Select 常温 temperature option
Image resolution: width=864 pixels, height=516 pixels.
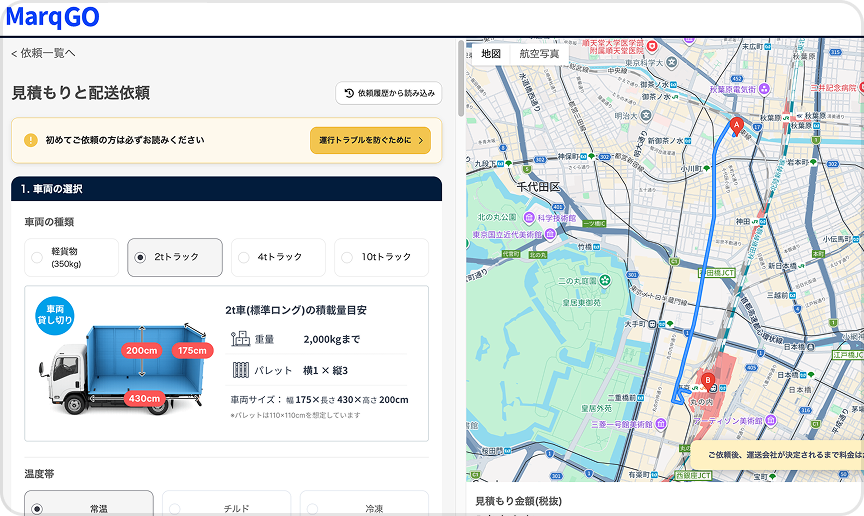[x=89, y=503]
